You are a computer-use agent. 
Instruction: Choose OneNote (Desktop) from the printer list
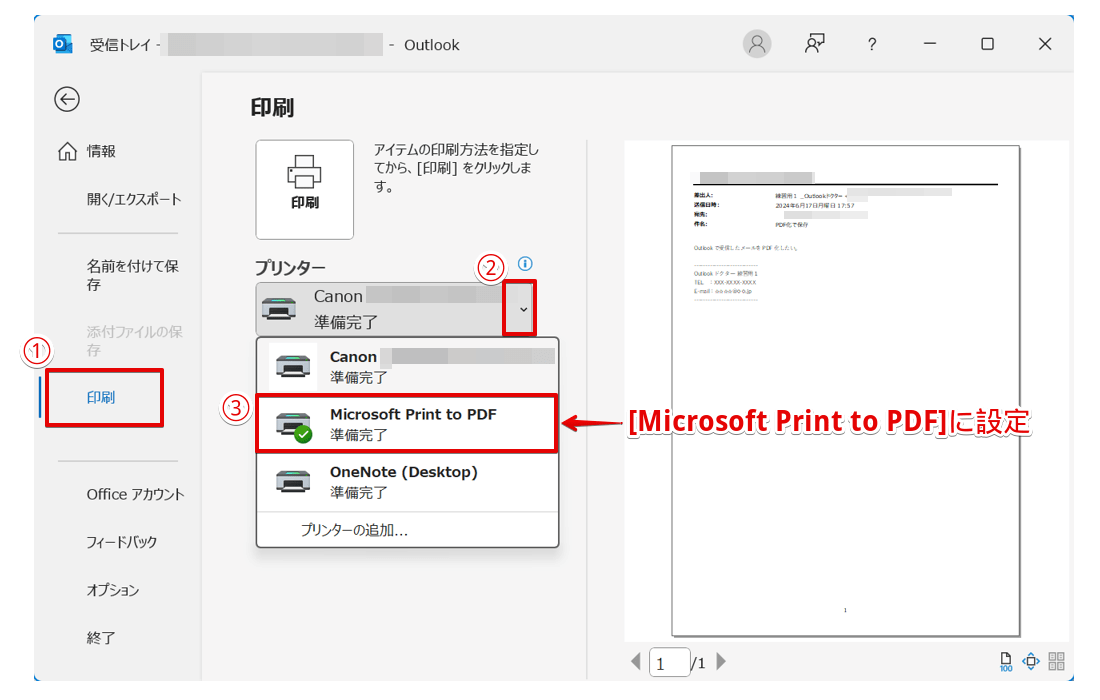(x=398, y=480)
